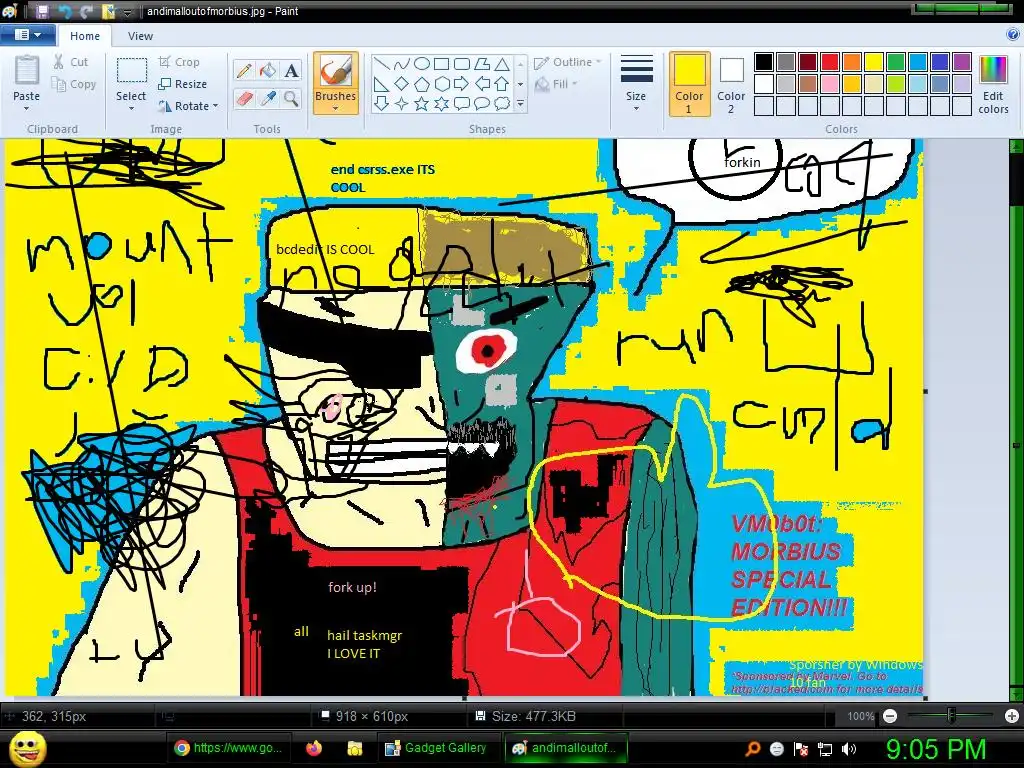Activate the Color 2 selector
The height and width of the screenshot is (768, 1024).
[731, 84]
